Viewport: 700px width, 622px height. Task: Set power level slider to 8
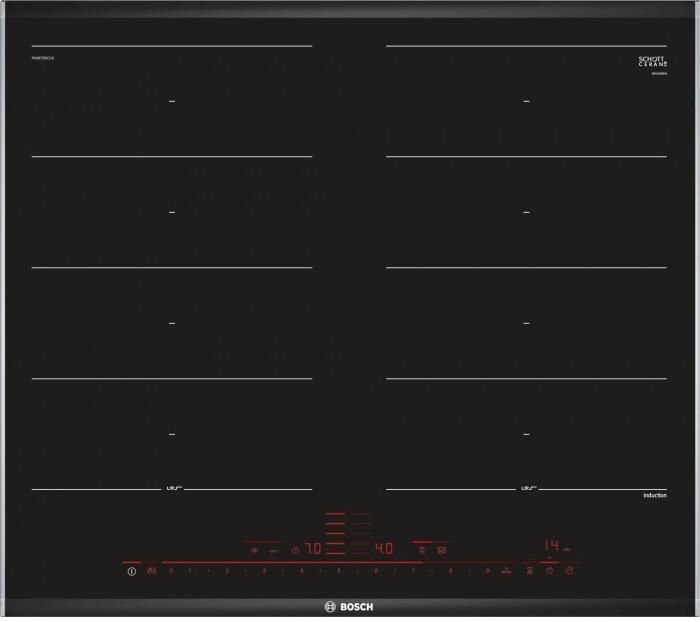pyautogui.click(x=450, y=571)
